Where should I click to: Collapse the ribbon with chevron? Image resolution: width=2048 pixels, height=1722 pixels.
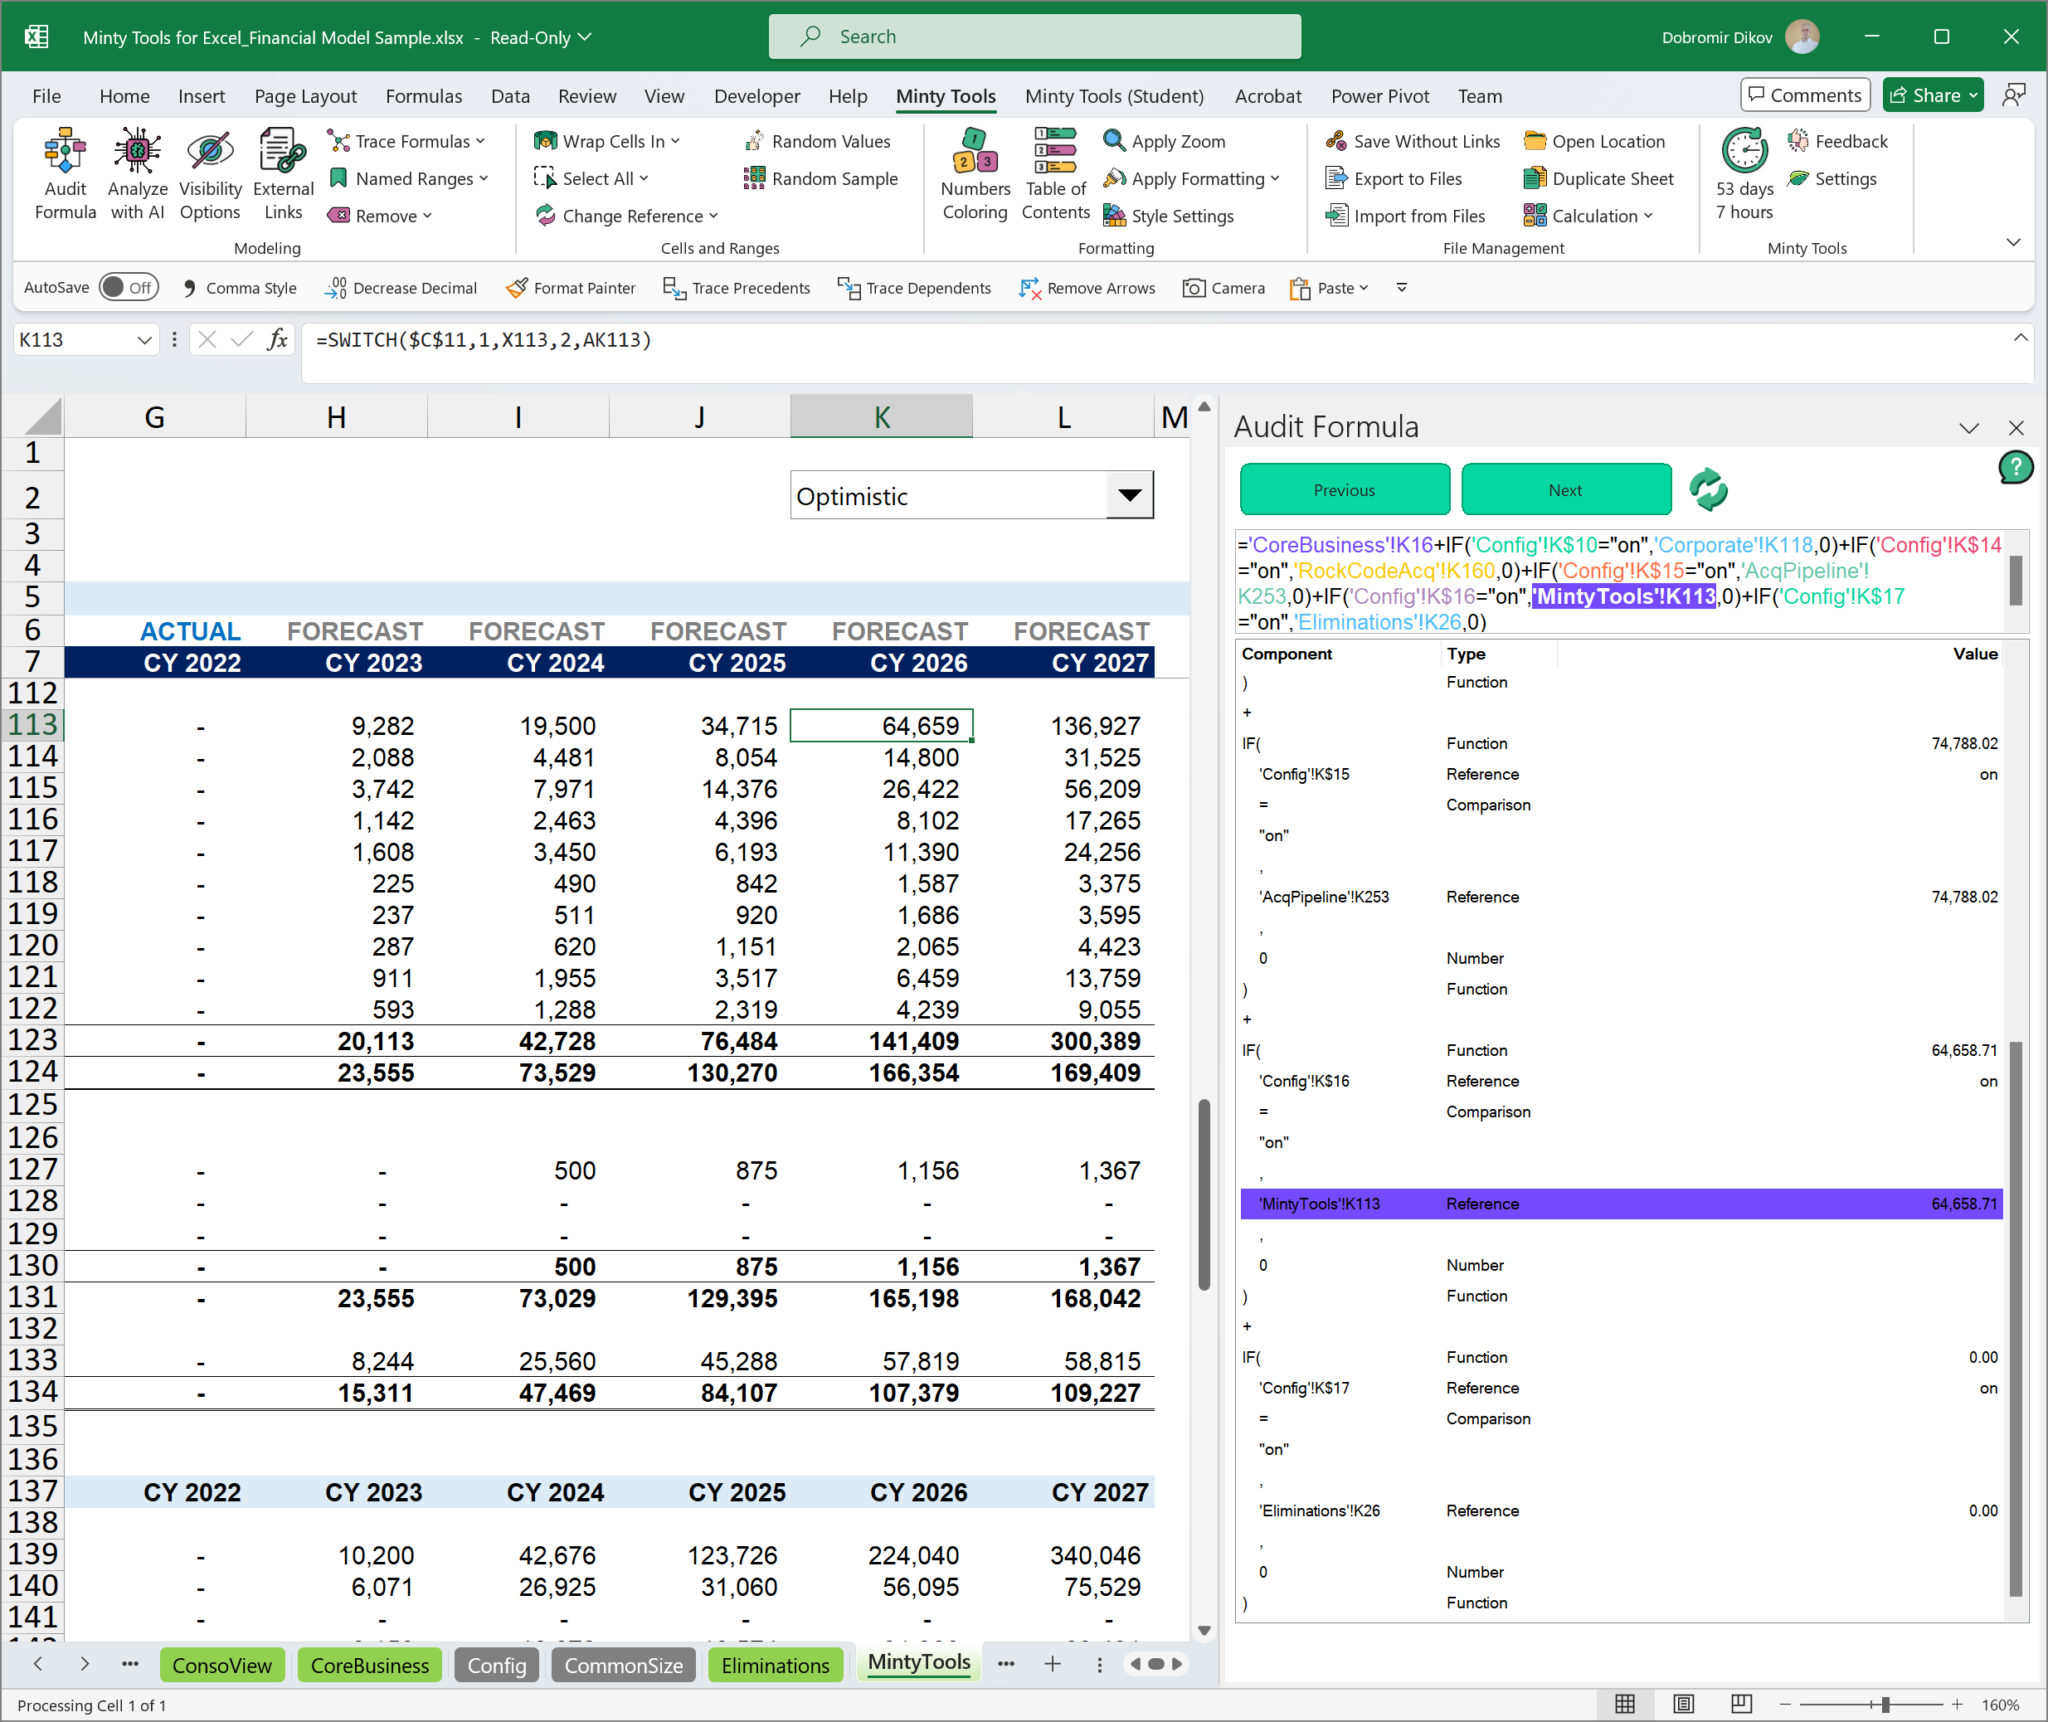[2013, 242]
